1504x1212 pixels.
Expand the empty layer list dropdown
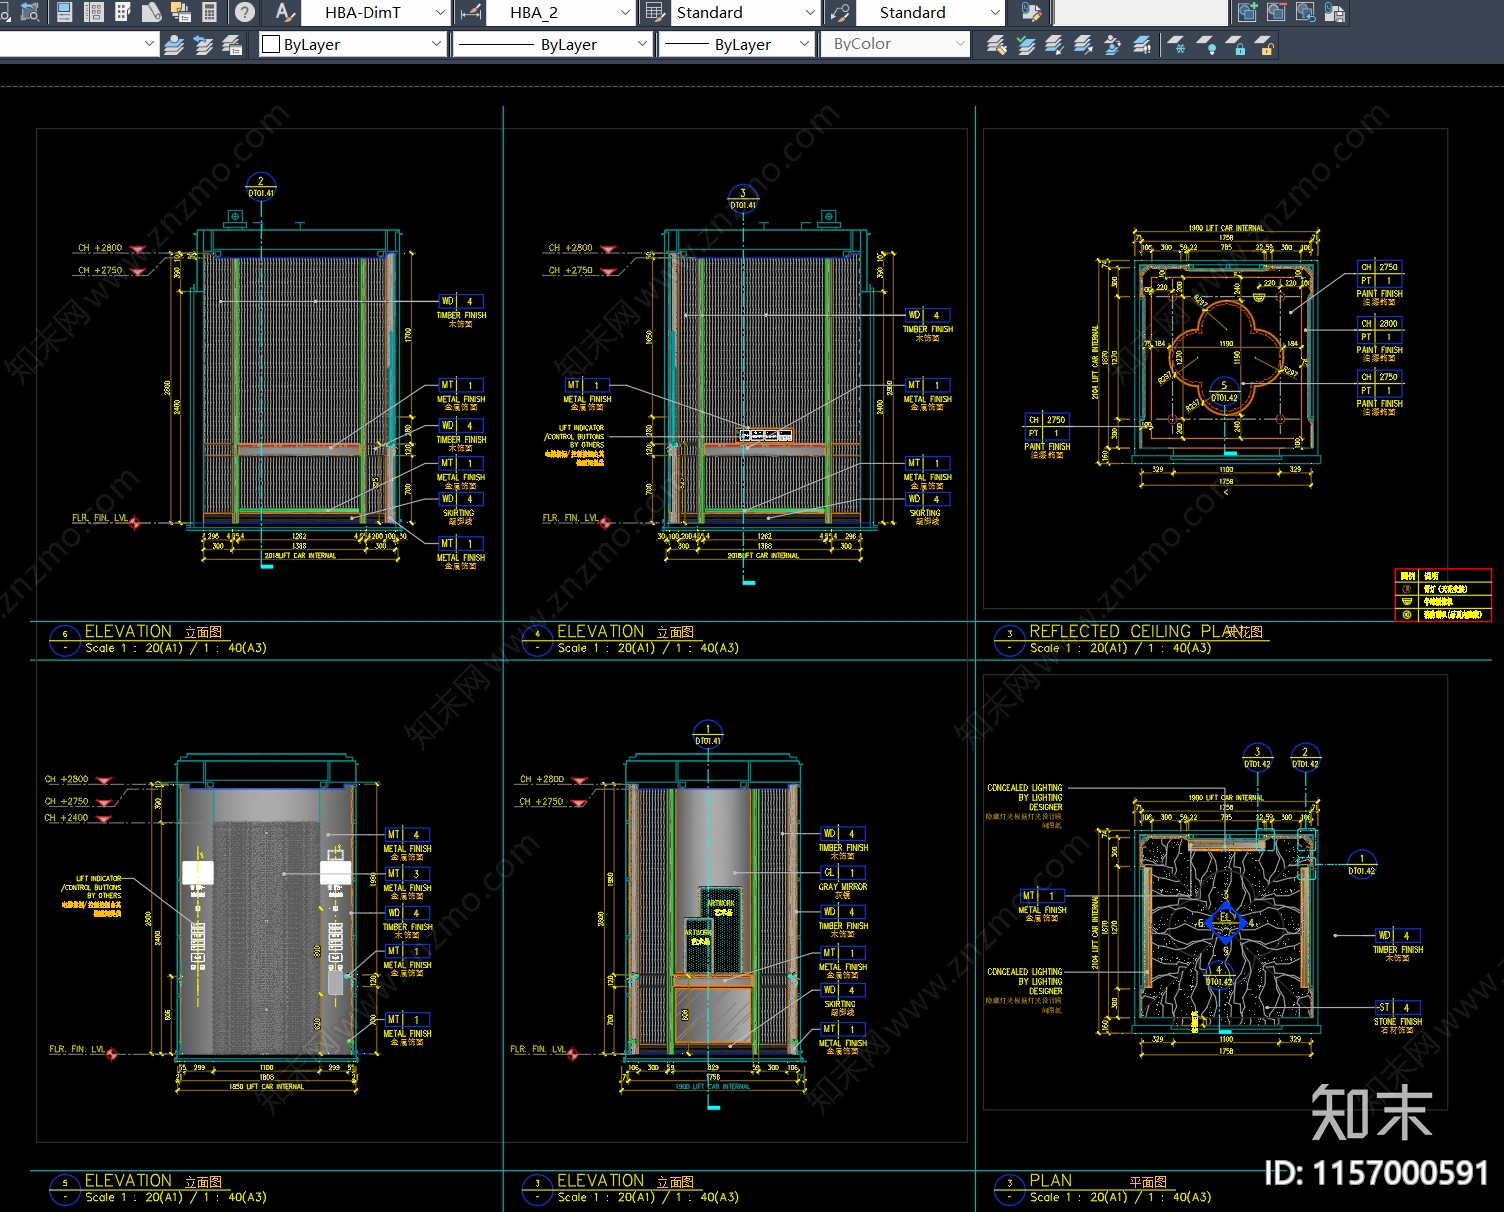149,44
